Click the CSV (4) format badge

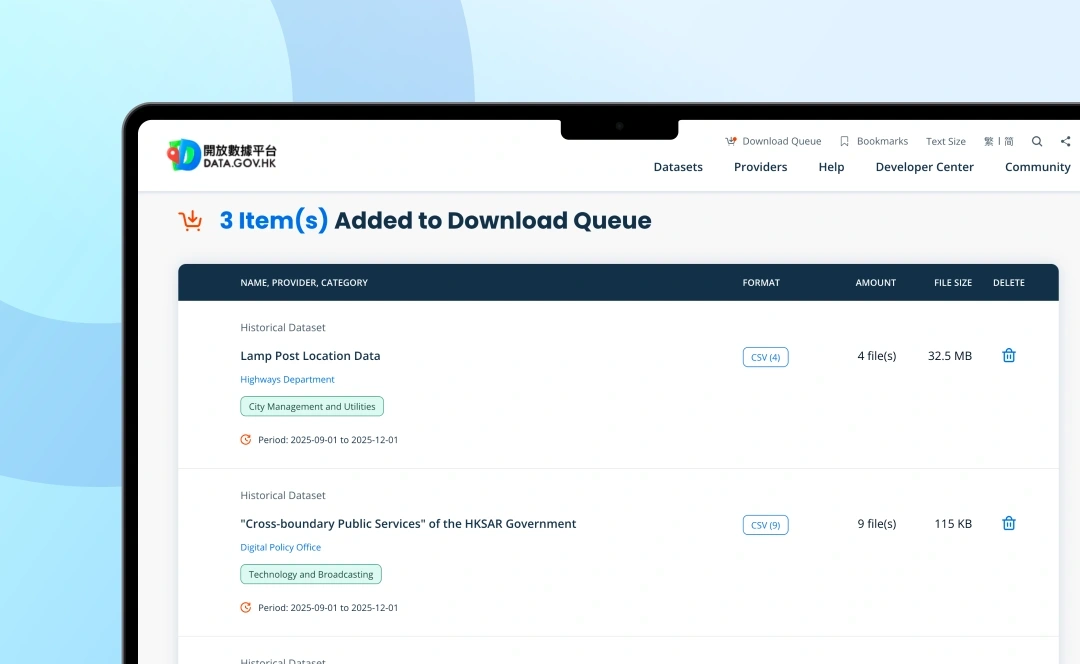[765, 357]
